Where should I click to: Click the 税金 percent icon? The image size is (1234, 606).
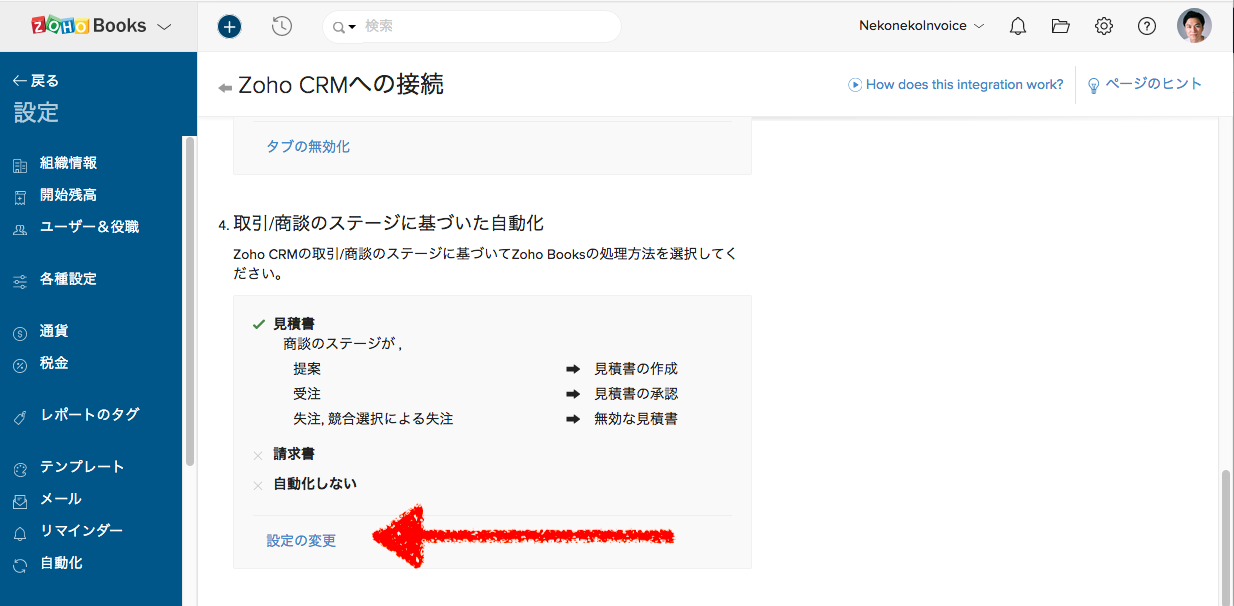(x=20, y=365)
